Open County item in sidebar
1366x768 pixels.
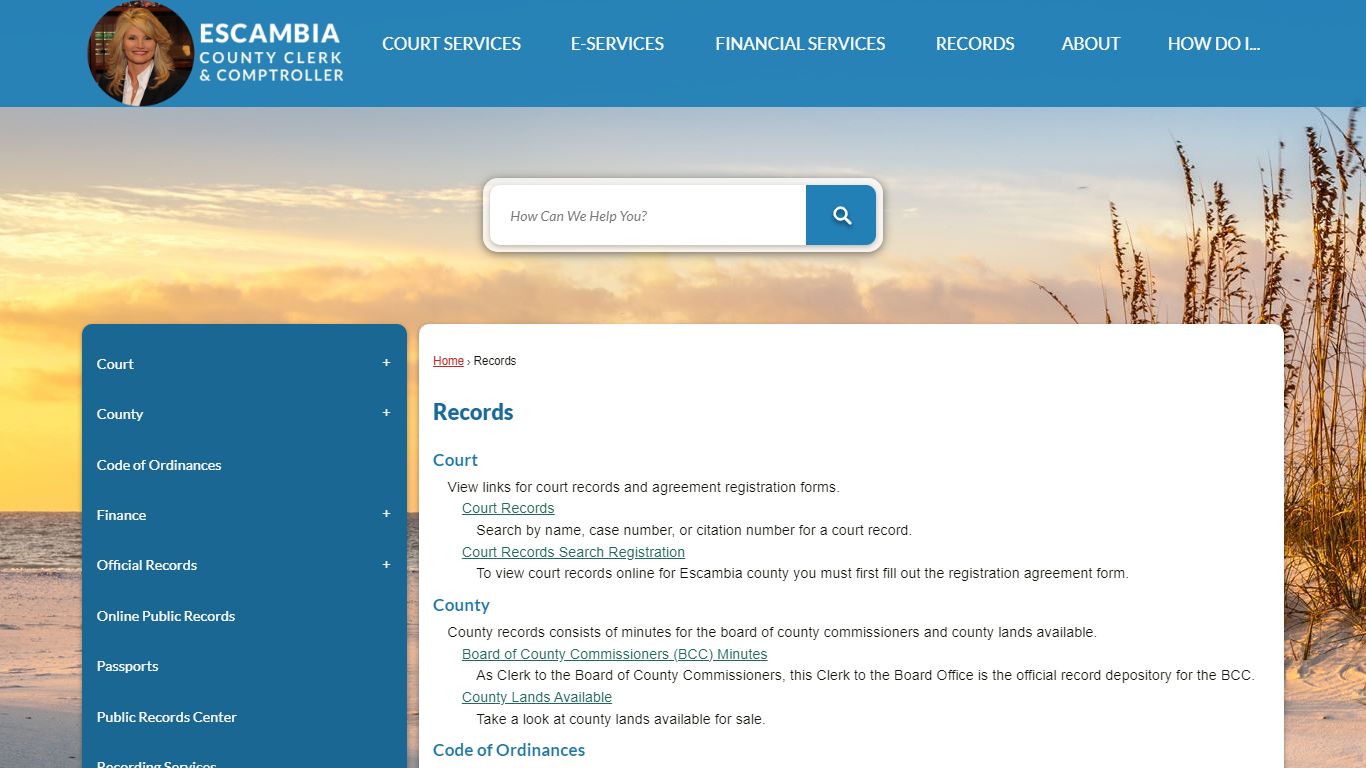120,413
